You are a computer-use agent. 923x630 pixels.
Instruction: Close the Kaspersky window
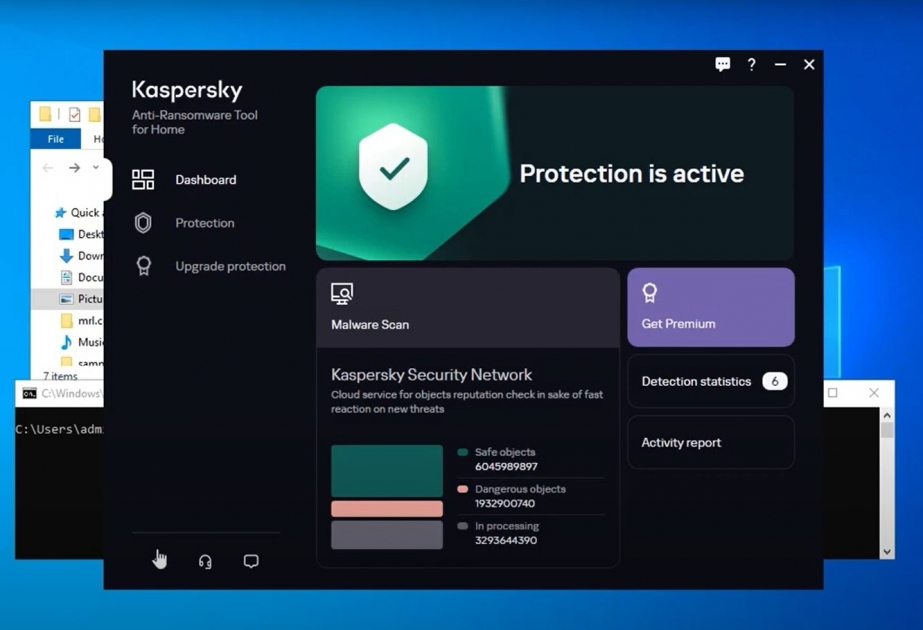pyautogui.click(x=809, y=64)
